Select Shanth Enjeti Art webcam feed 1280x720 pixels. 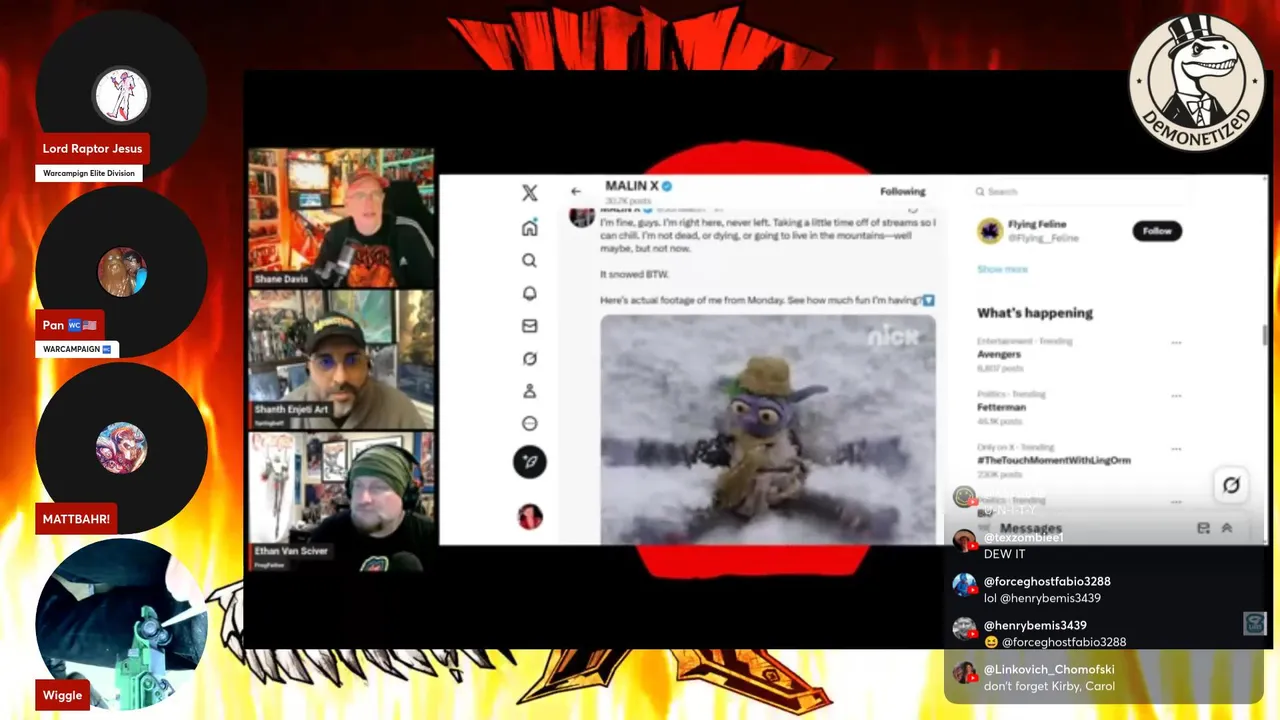(x=341, y=360)
